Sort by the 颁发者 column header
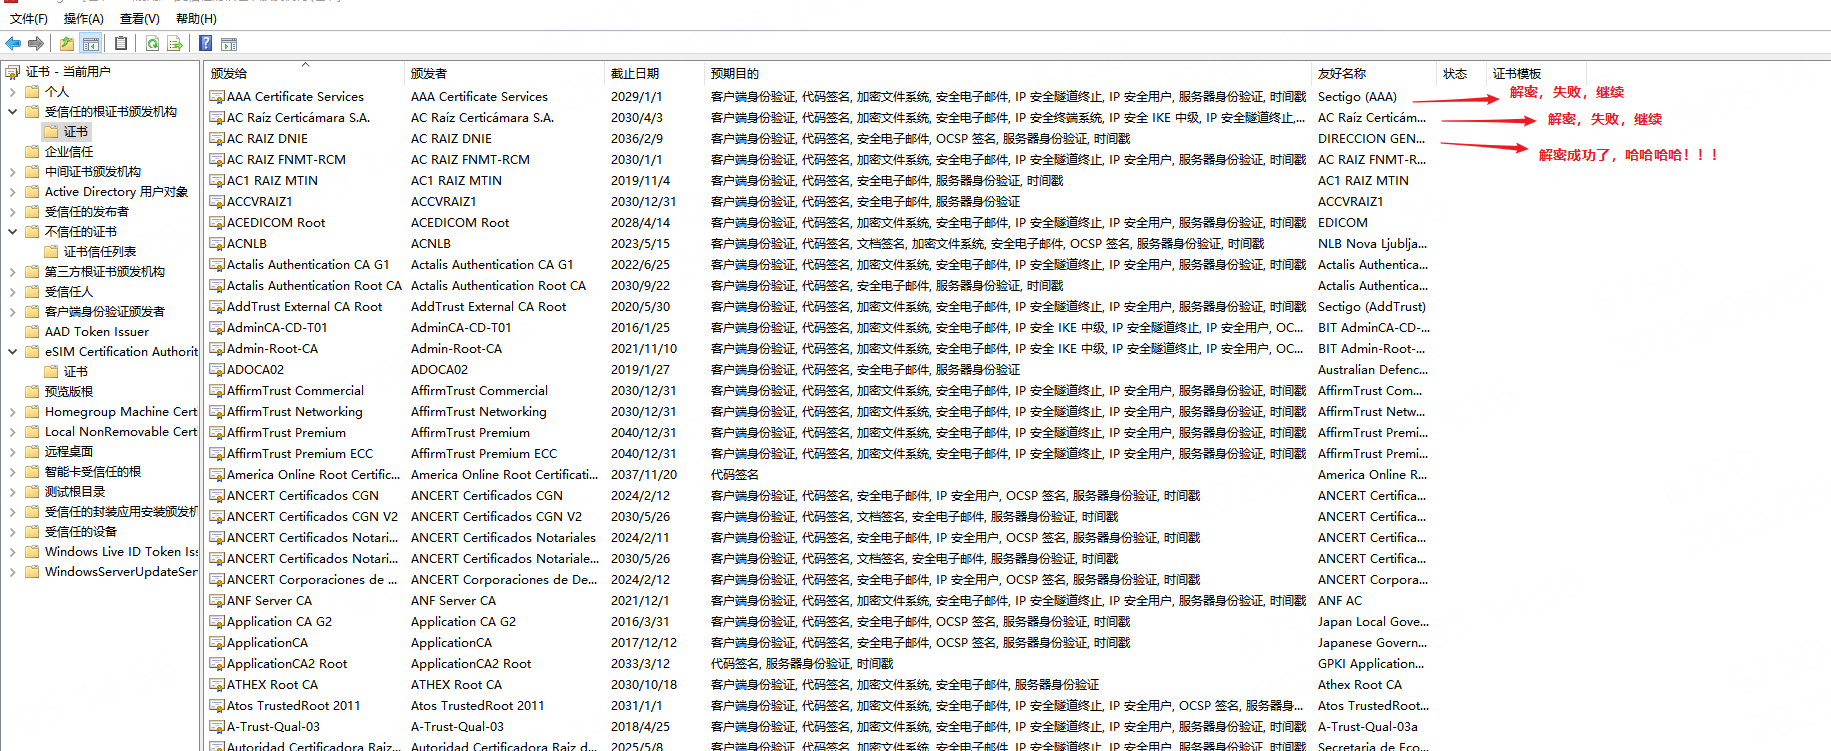Screen dimensions: 1831x751 [x=504, y=74]
